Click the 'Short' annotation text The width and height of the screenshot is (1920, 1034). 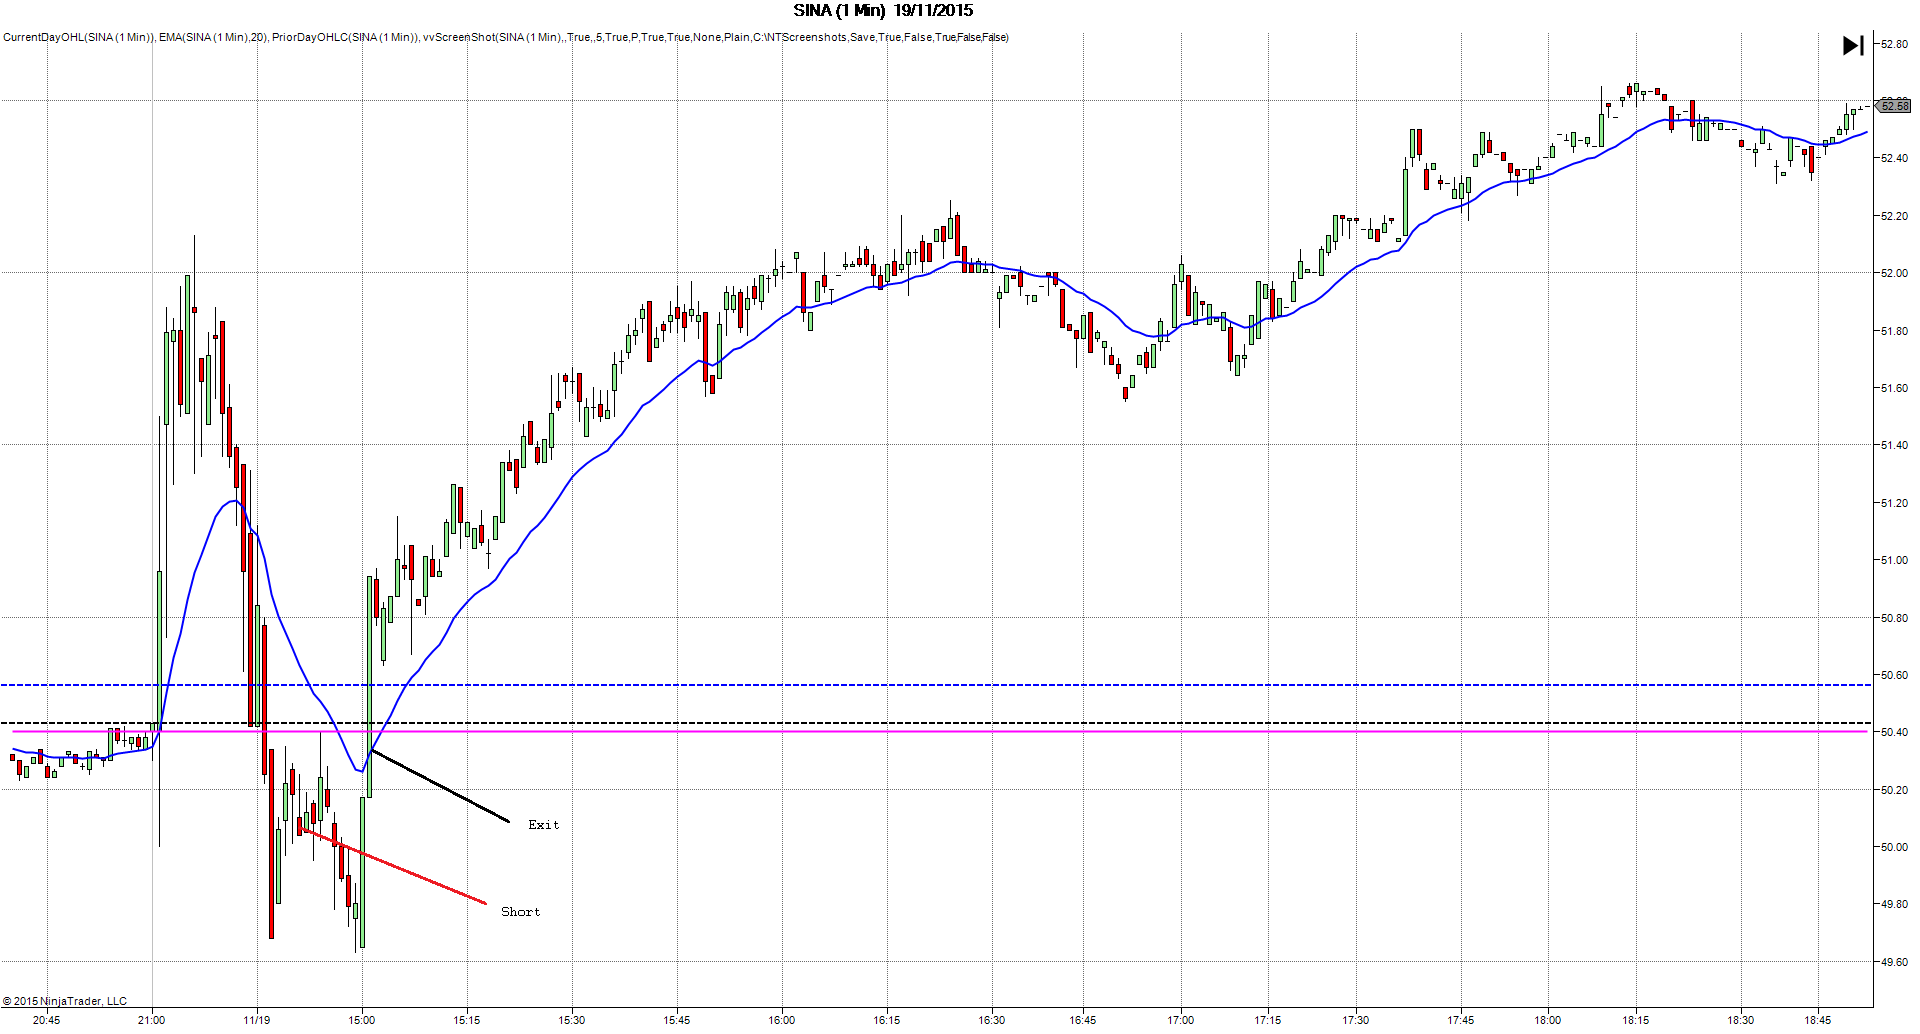[x=520, y=912]
